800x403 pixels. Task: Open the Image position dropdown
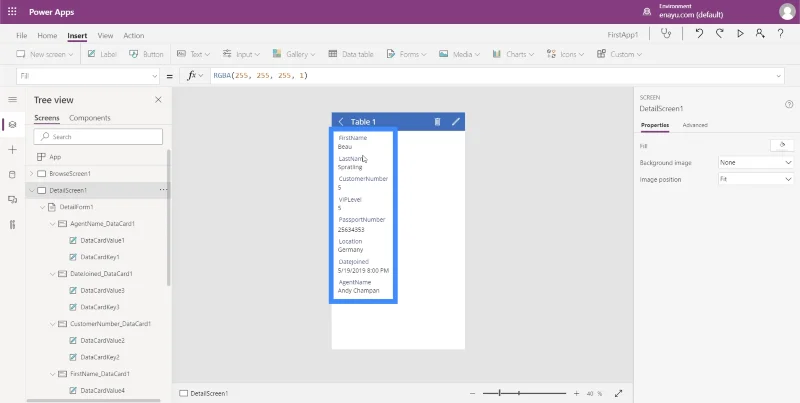756,179
